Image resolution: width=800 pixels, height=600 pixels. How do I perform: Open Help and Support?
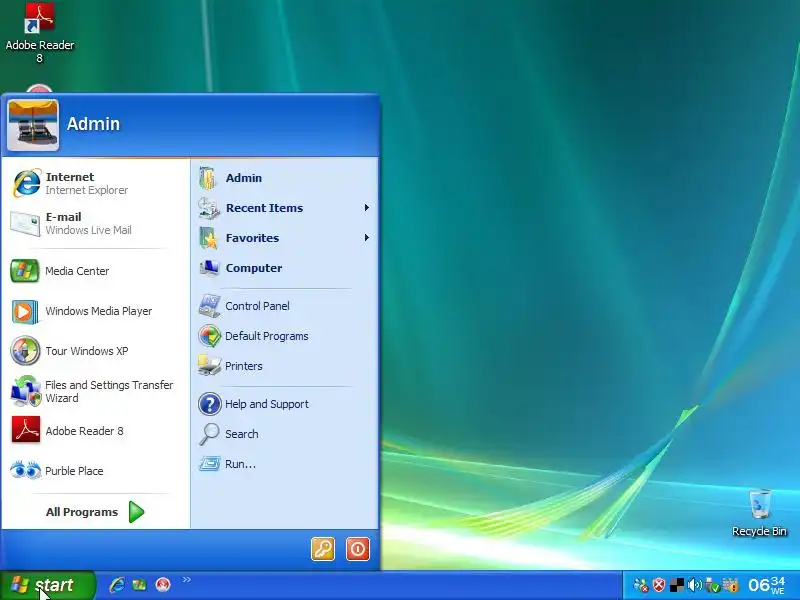coord(284,404)
